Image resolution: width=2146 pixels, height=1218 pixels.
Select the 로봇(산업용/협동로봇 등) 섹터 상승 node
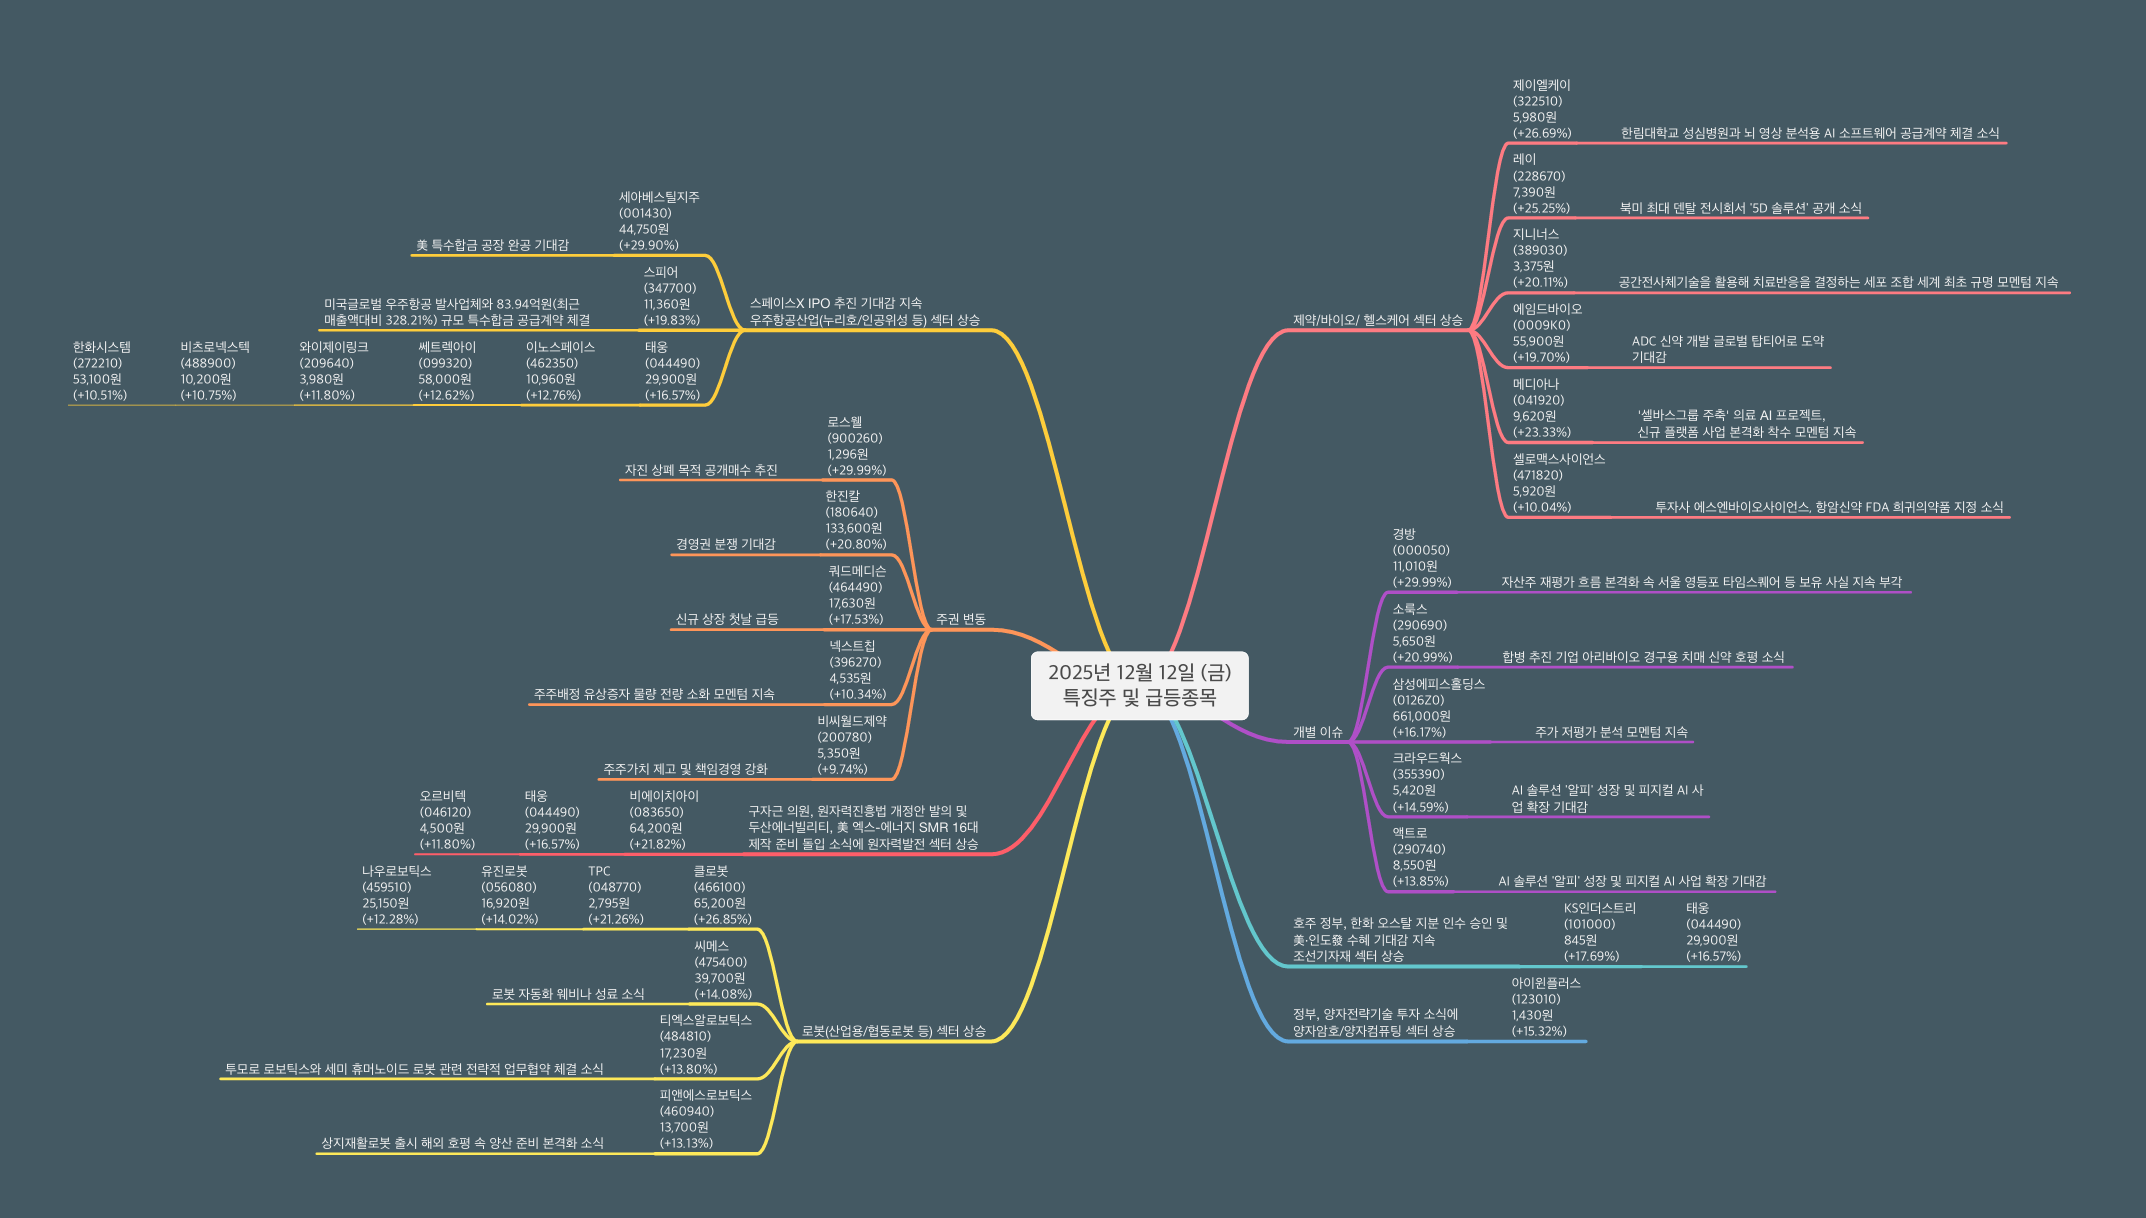click(893, 1031)
